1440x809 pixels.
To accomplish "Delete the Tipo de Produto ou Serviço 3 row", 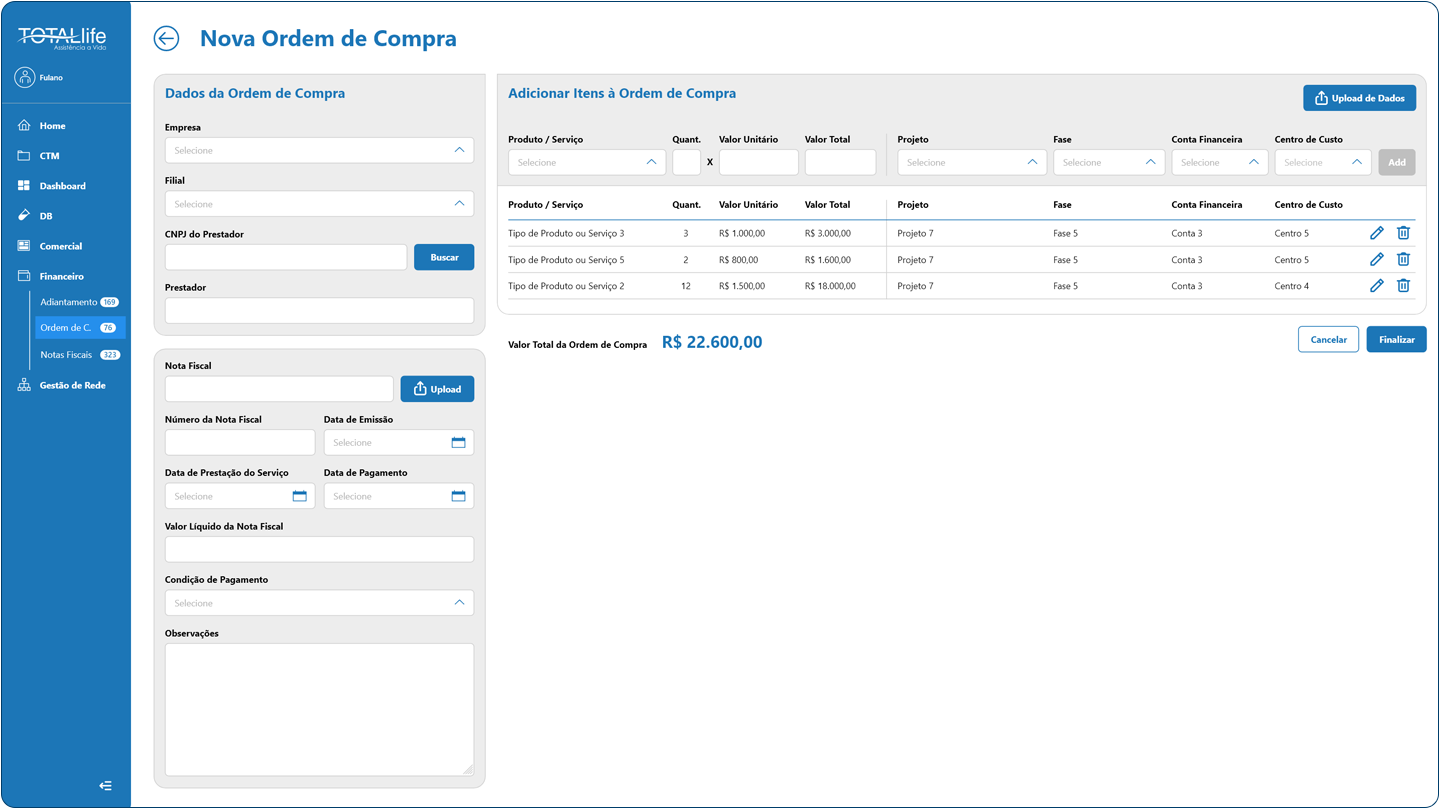I will click(x=1403, y=233).
